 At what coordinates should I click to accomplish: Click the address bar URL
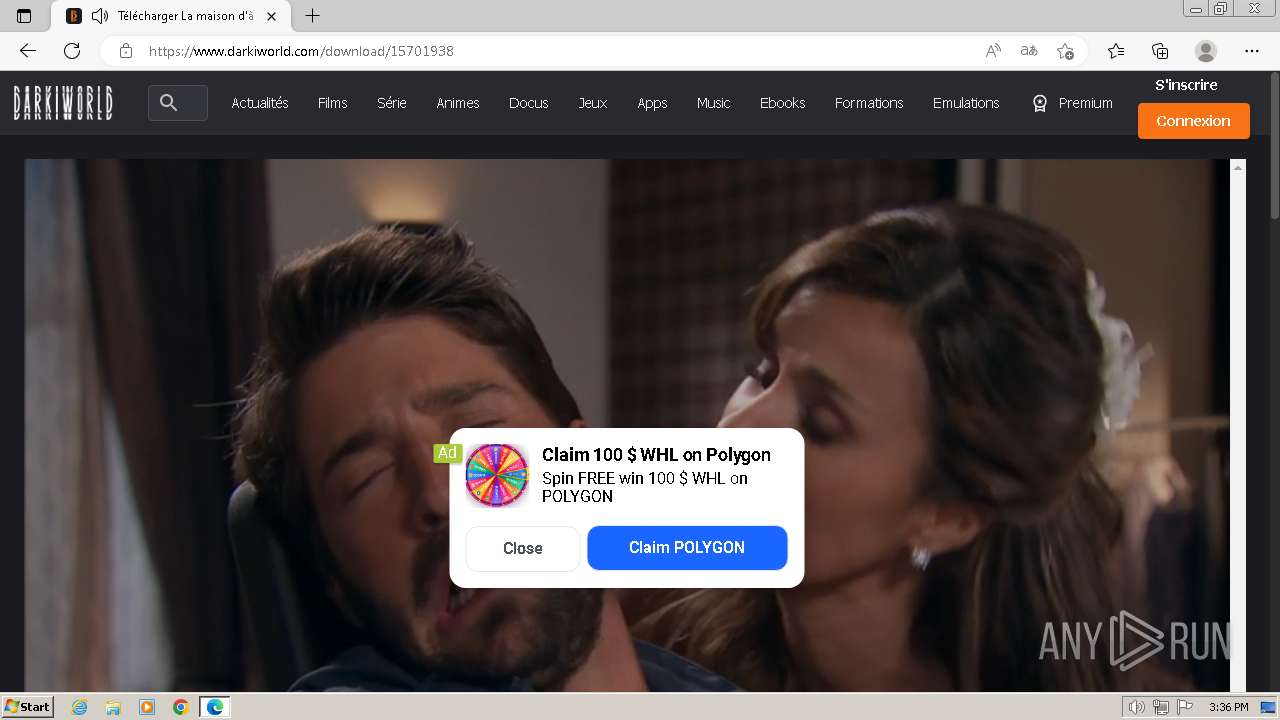[301, 51]
